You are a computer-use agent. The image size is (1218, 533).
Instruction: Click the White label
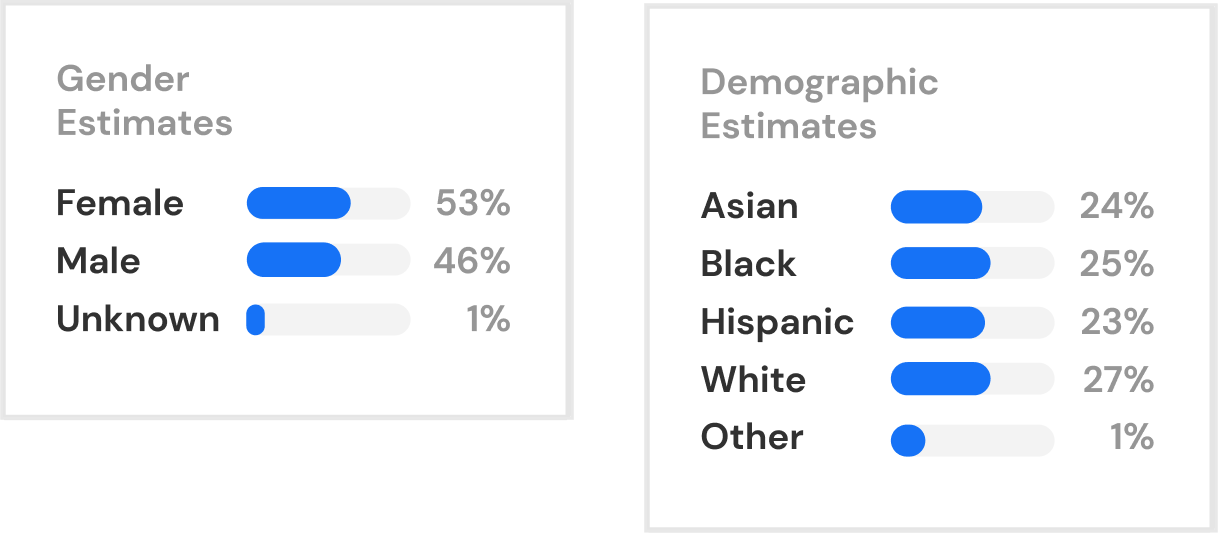tap(753, 380)
